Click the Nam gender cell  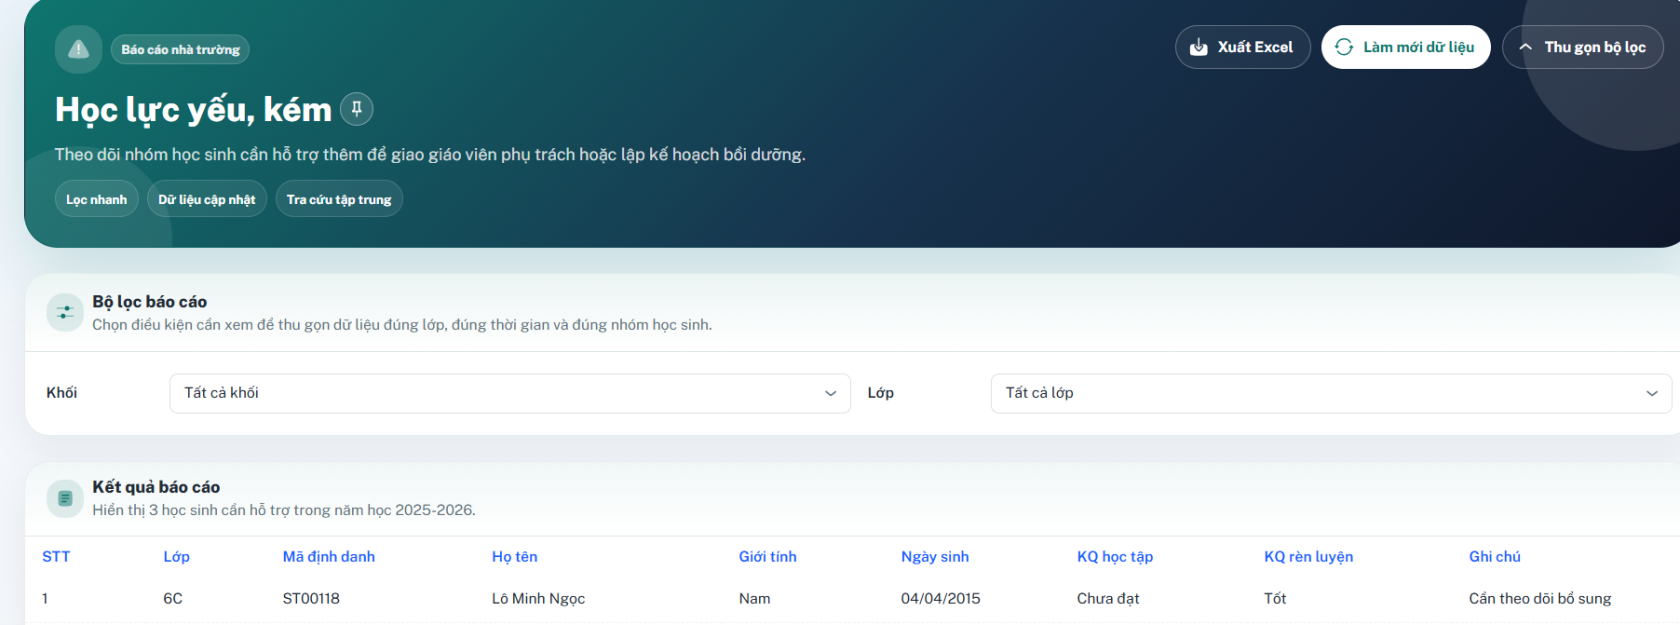755,598
